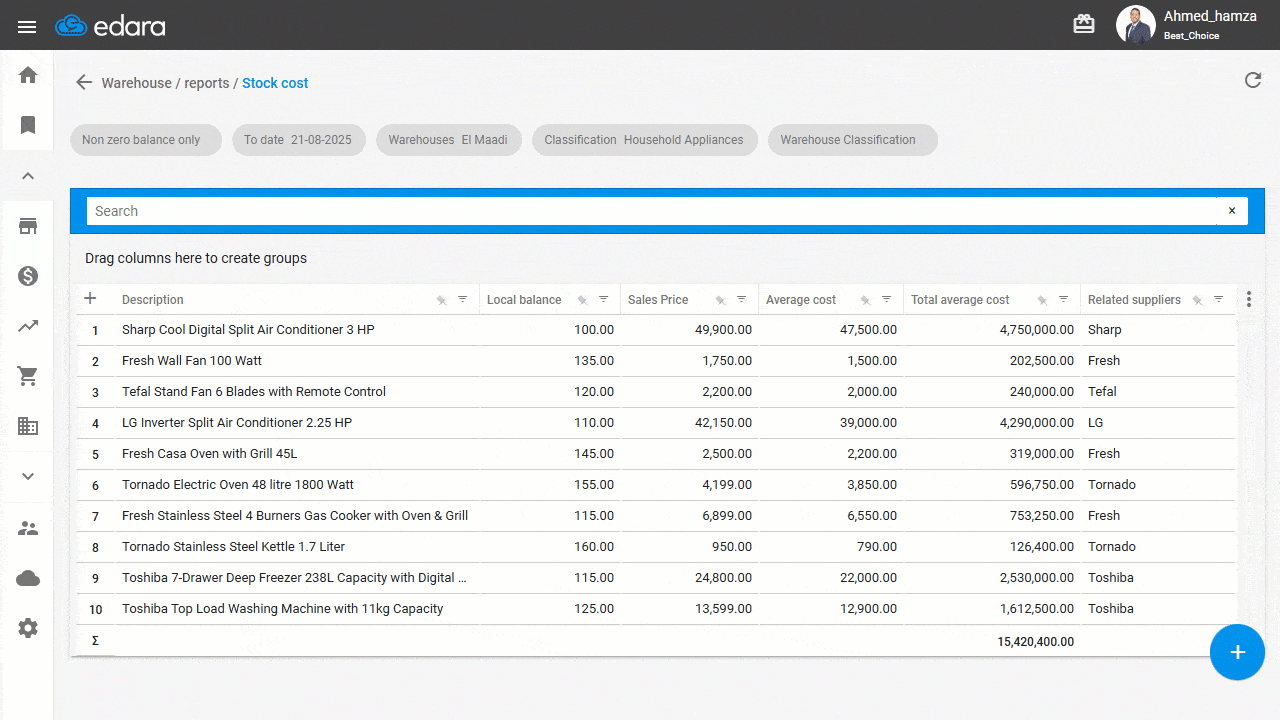Pin the Description column
This screenshot has width=1280, height=720.
pos(441,300)
